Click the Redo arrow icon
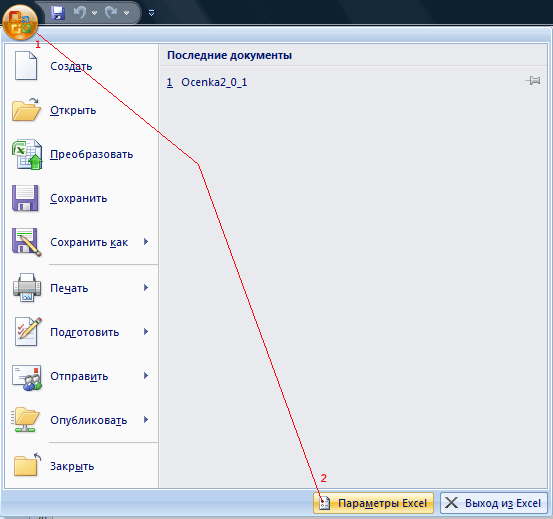The width and height of the screenshot is (553, 519). 111,13
